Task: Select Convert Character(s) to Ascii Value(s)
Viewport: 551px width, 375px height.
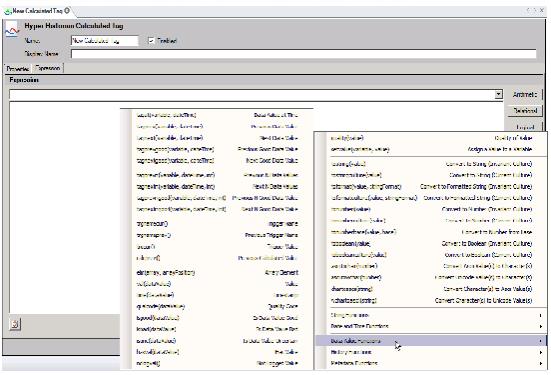Action: click(431, 289)
